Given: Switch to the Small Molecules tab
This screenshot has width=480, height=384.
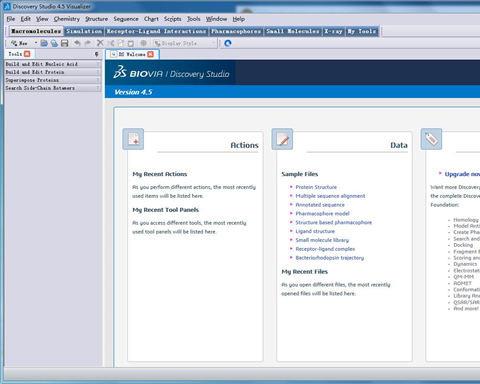Looking at the screenshot, I should 292,31.
